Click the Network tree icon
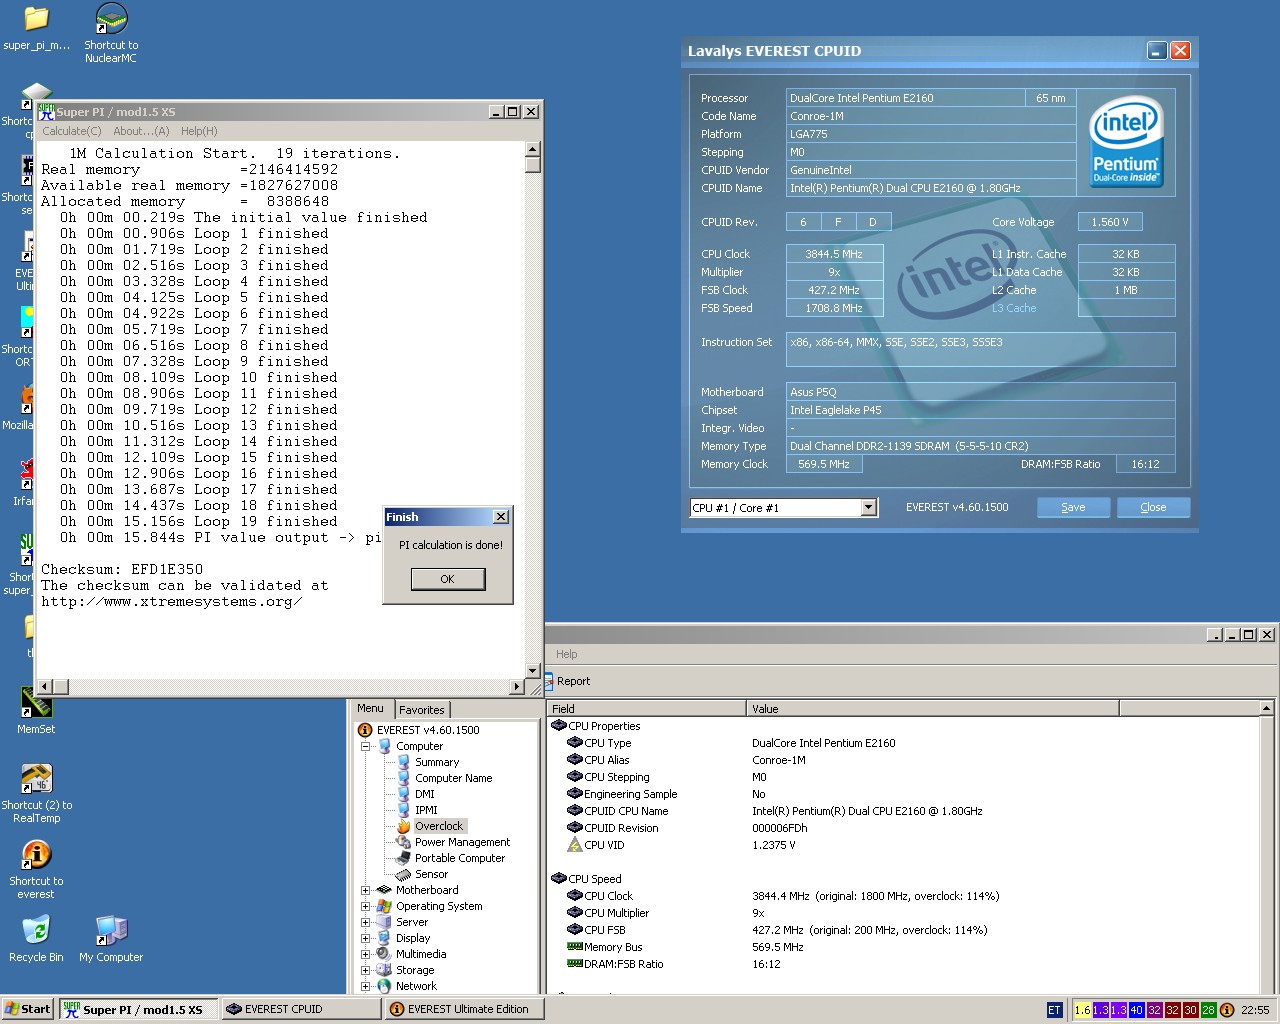 tap(384, 986)
